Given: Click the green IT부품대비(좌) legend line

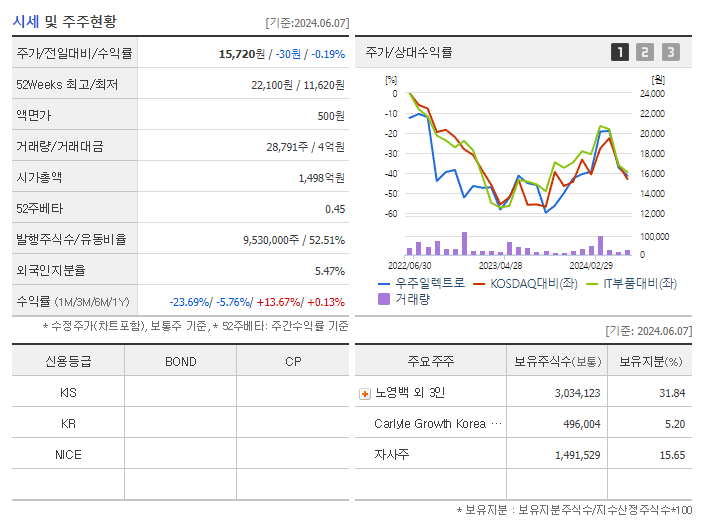Looking at the screenshot, I should tap(592, 284).
